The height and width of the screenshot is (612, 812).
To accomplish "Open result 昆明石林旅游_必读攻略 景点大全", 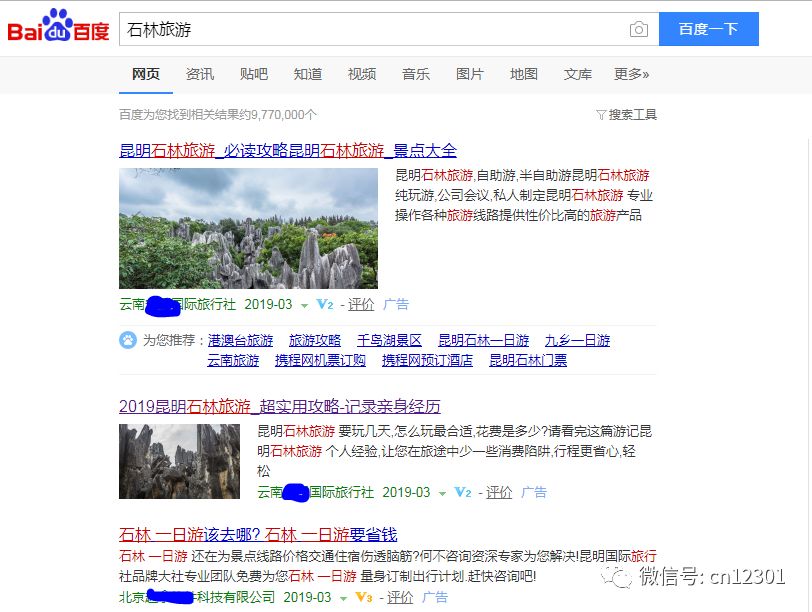I will click(288, 151).
